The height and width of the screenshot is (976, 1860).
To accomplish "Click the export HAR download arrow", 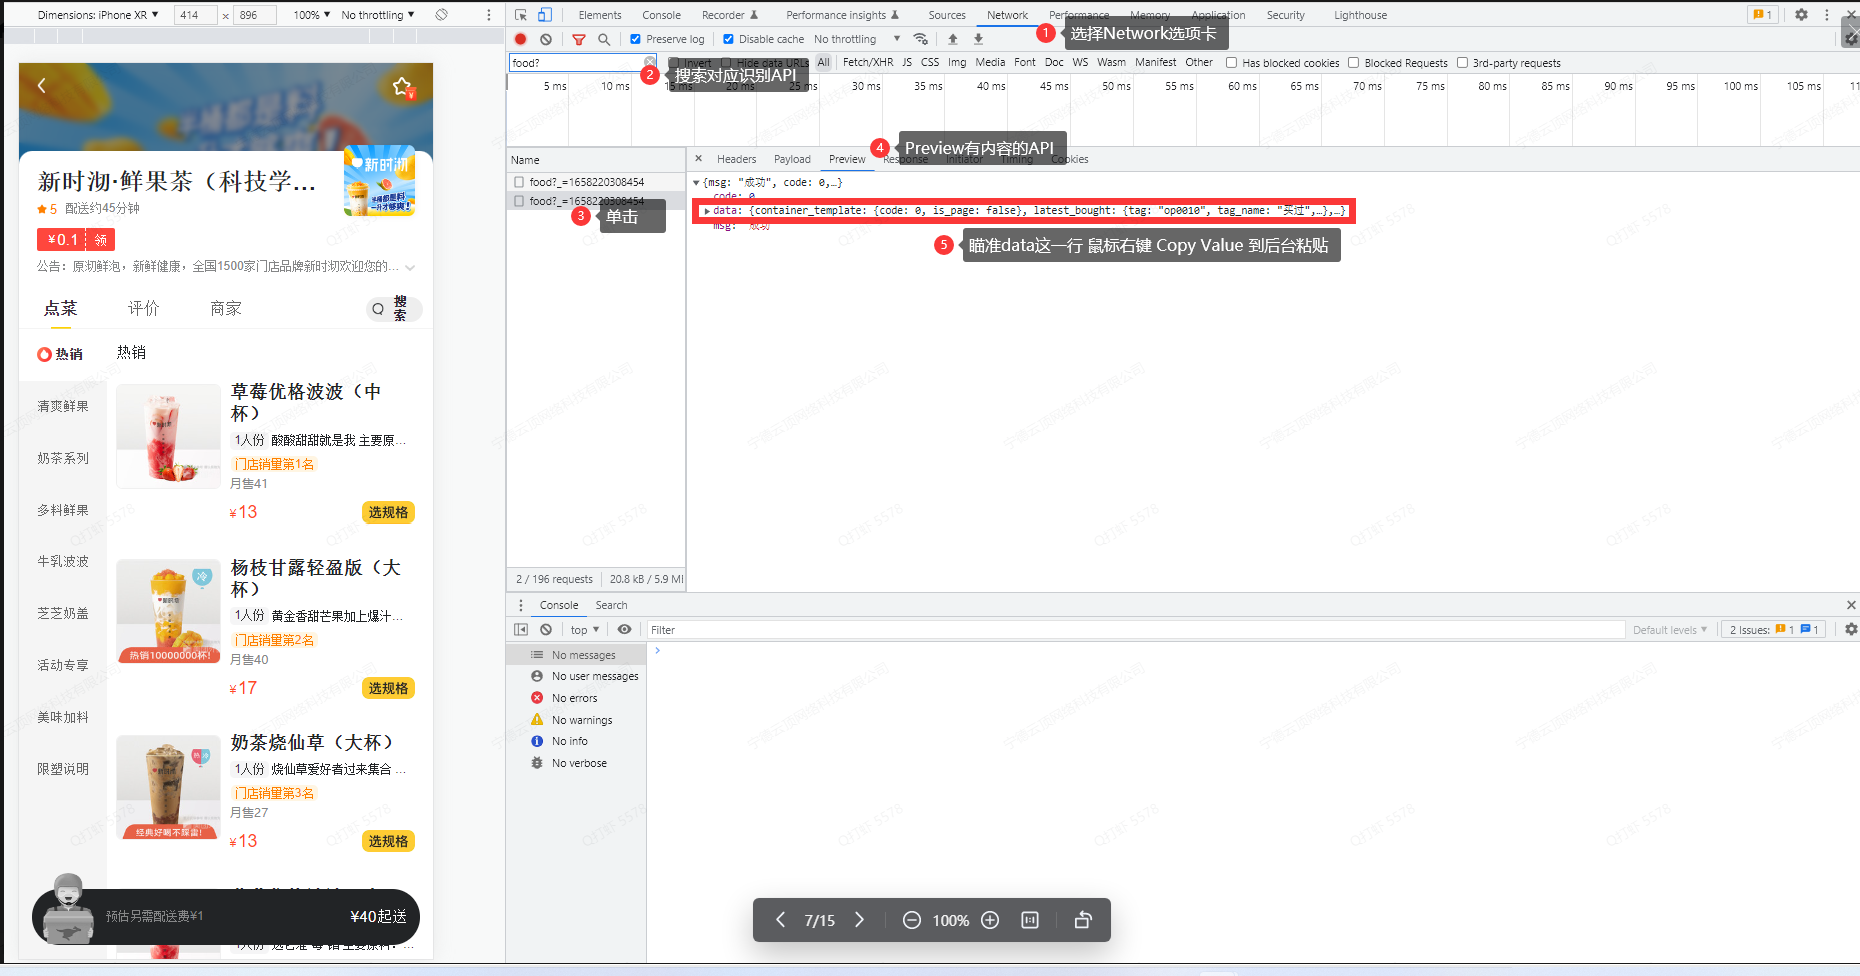I will [978, 39].
